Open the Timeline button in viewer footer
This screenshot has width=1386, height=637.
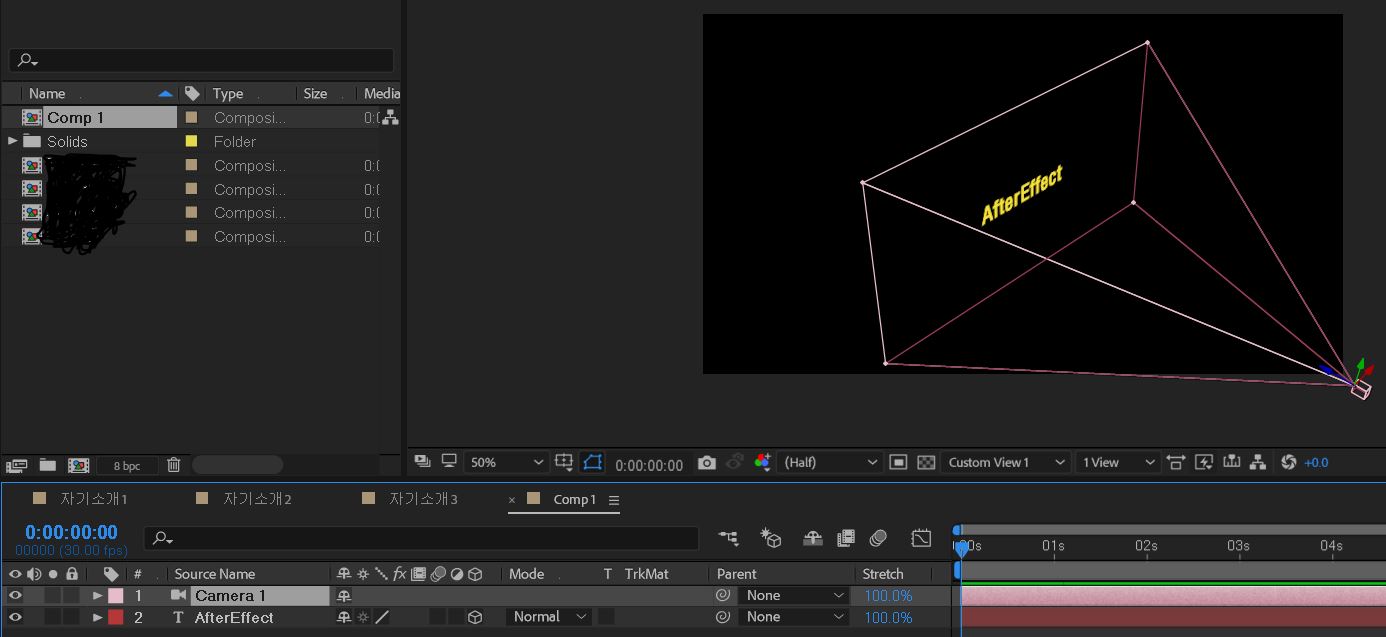coord(1231,462)
